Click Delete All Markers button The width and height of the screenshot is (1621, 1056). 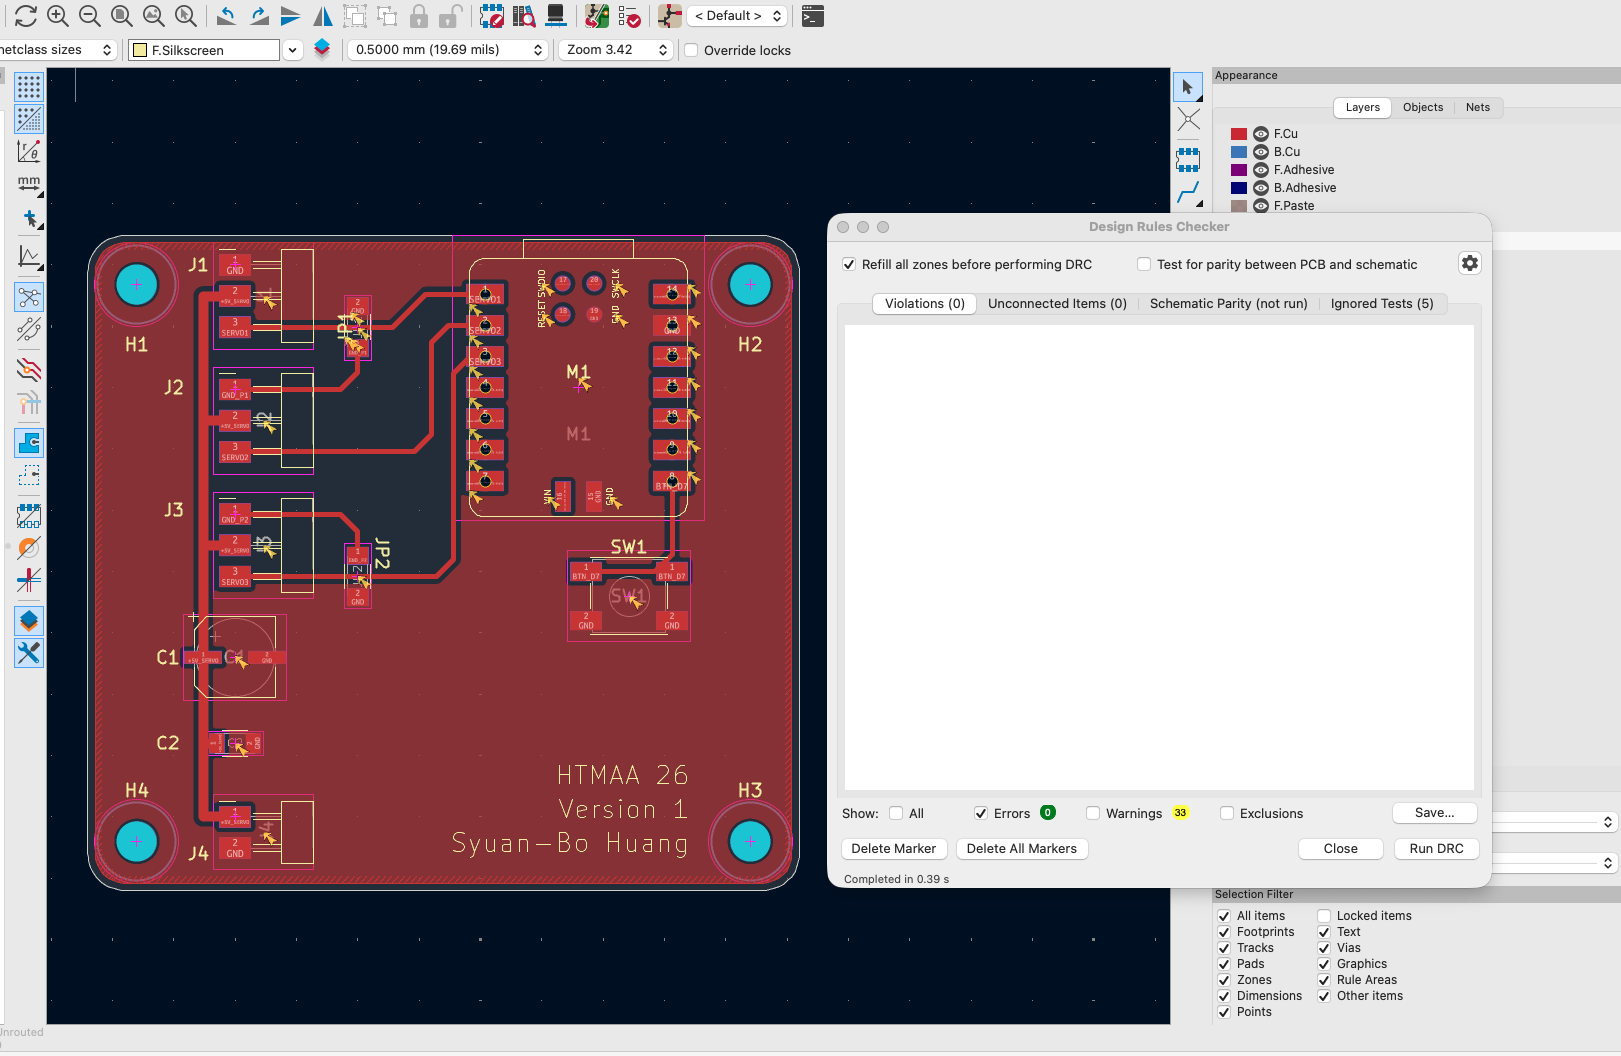tap(1022, 848)
